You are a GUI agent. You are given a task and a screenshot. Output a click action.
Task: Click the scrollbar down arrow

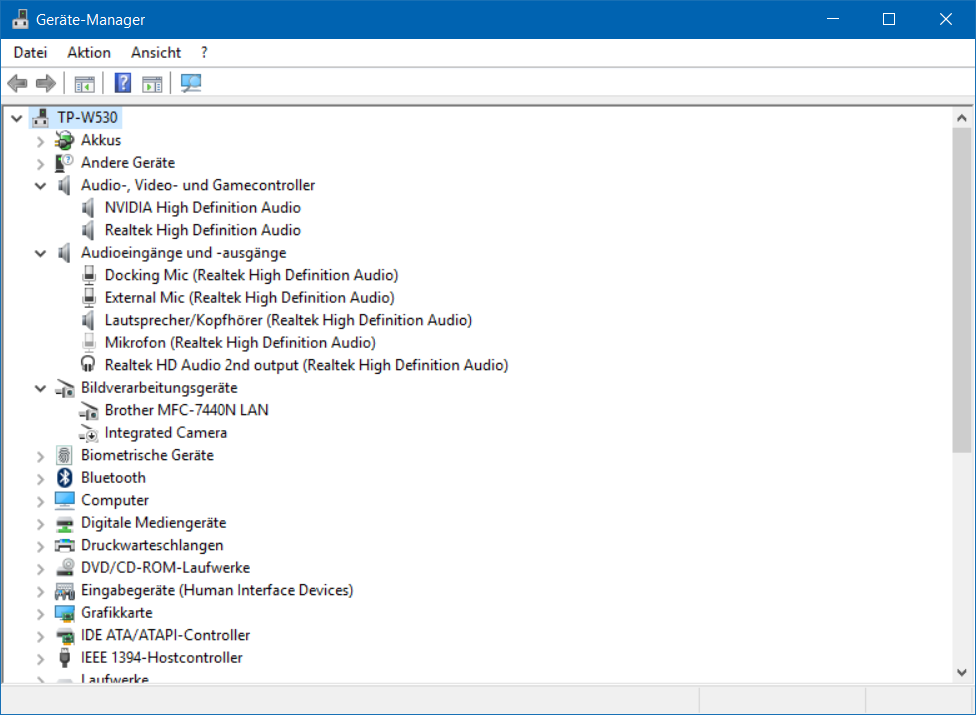(962, 672)
